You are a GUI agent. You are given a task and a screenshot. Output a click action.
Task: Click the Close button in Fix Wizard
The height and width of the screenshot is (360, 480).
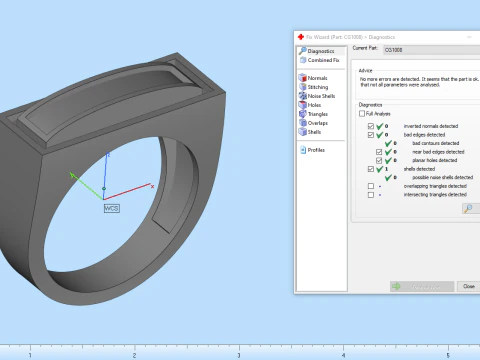[468, 286]
